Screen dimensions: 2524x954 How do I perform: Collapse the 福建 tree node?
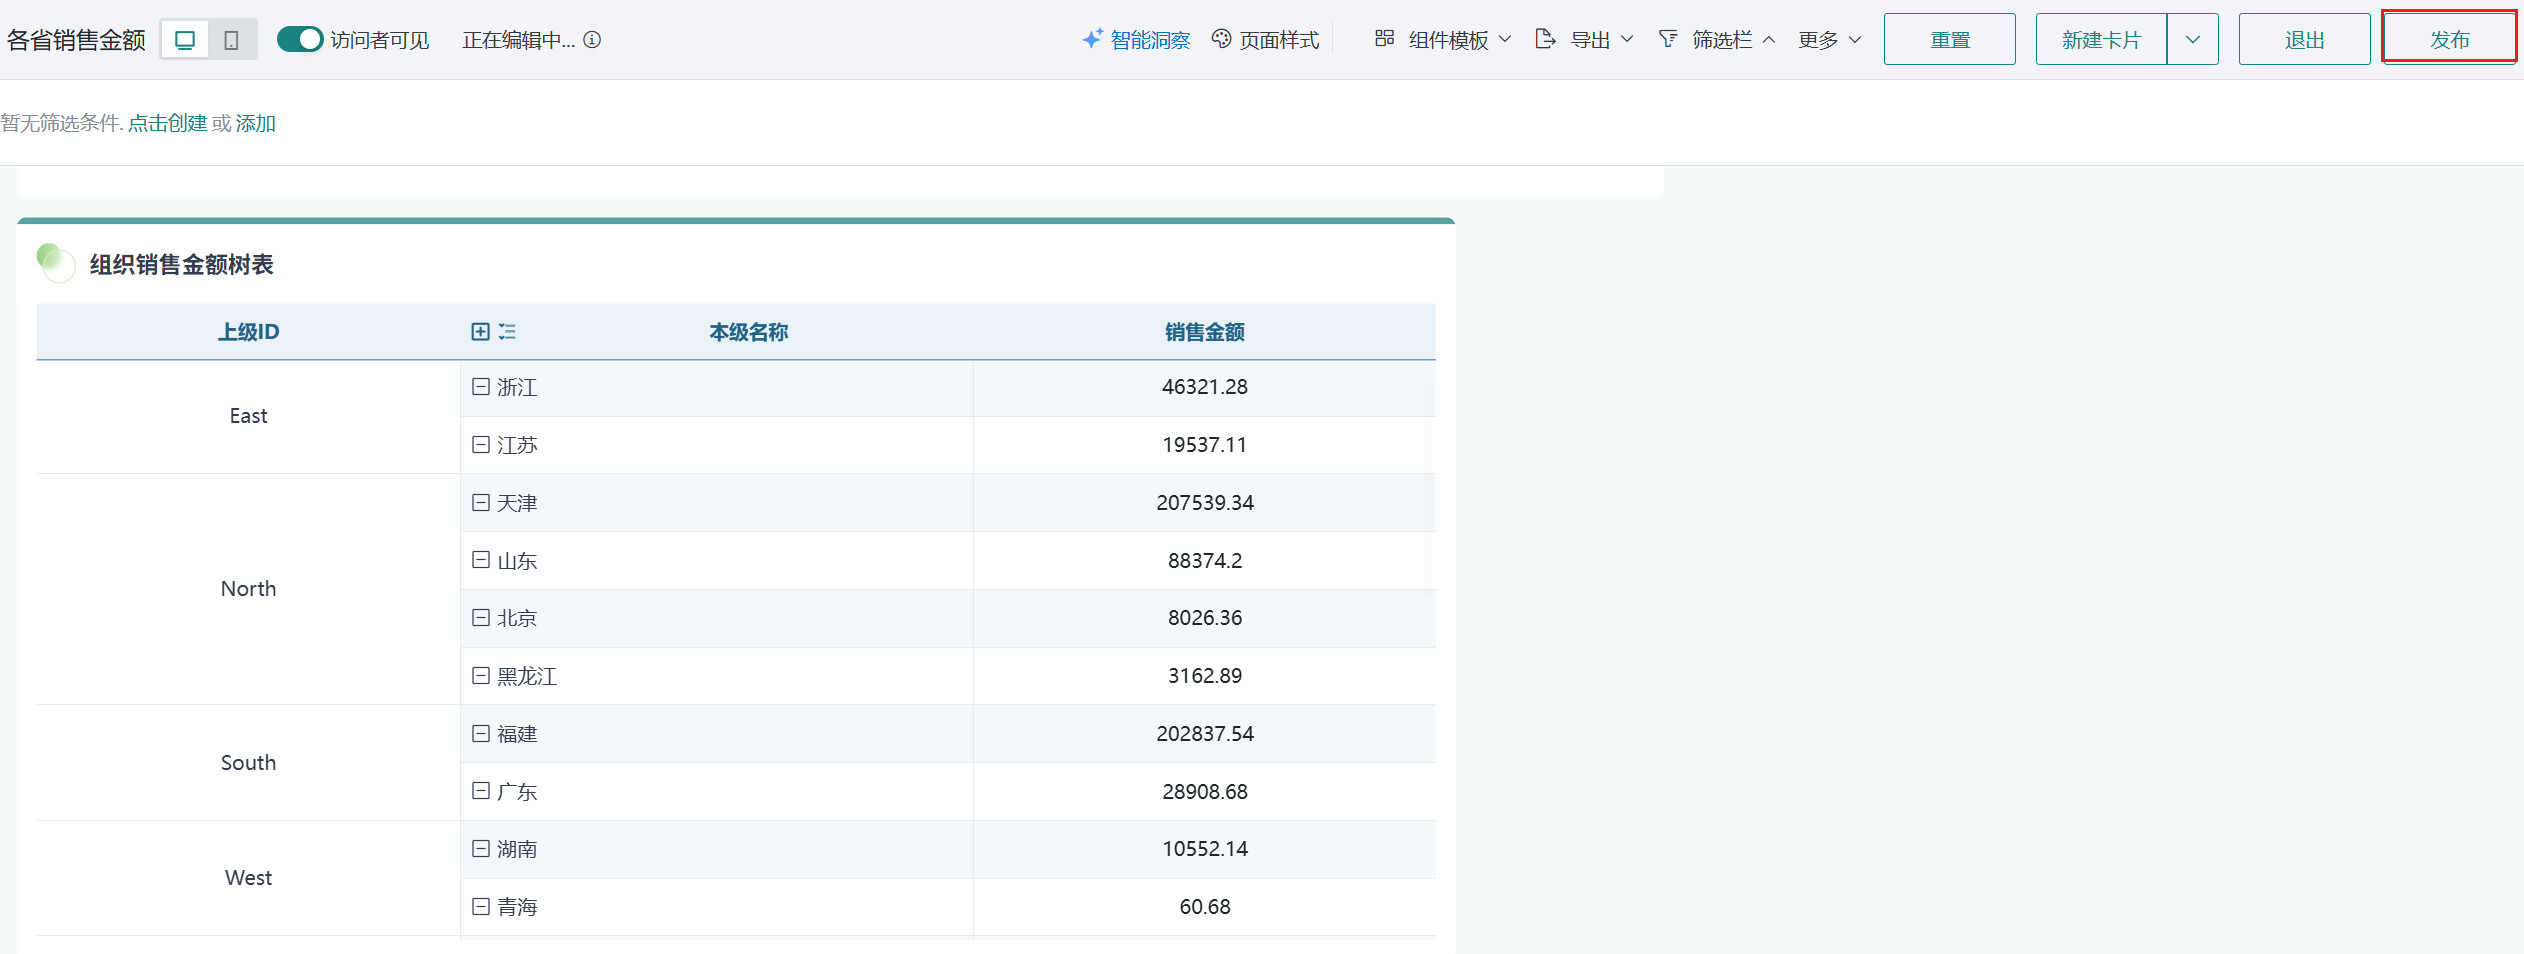coord(481,734)
